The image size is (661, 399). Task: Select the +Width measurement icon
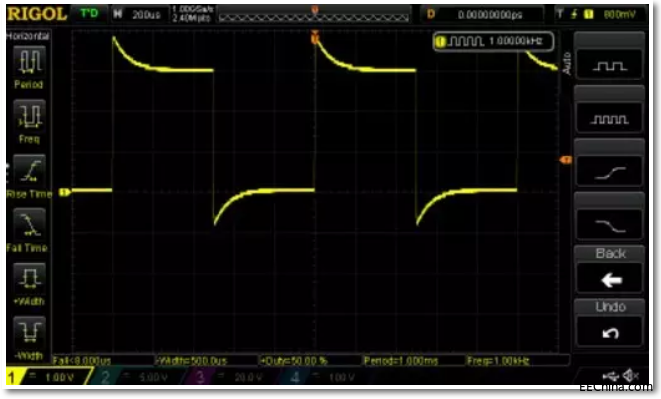(29, 278)
